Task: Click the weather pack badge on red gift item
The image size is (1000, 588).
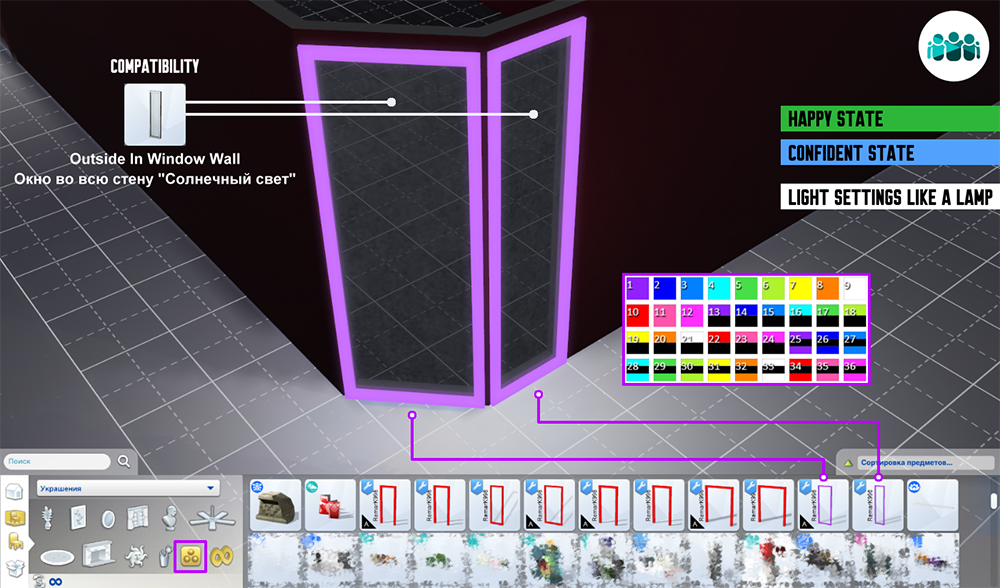Action: pos(312,487)
